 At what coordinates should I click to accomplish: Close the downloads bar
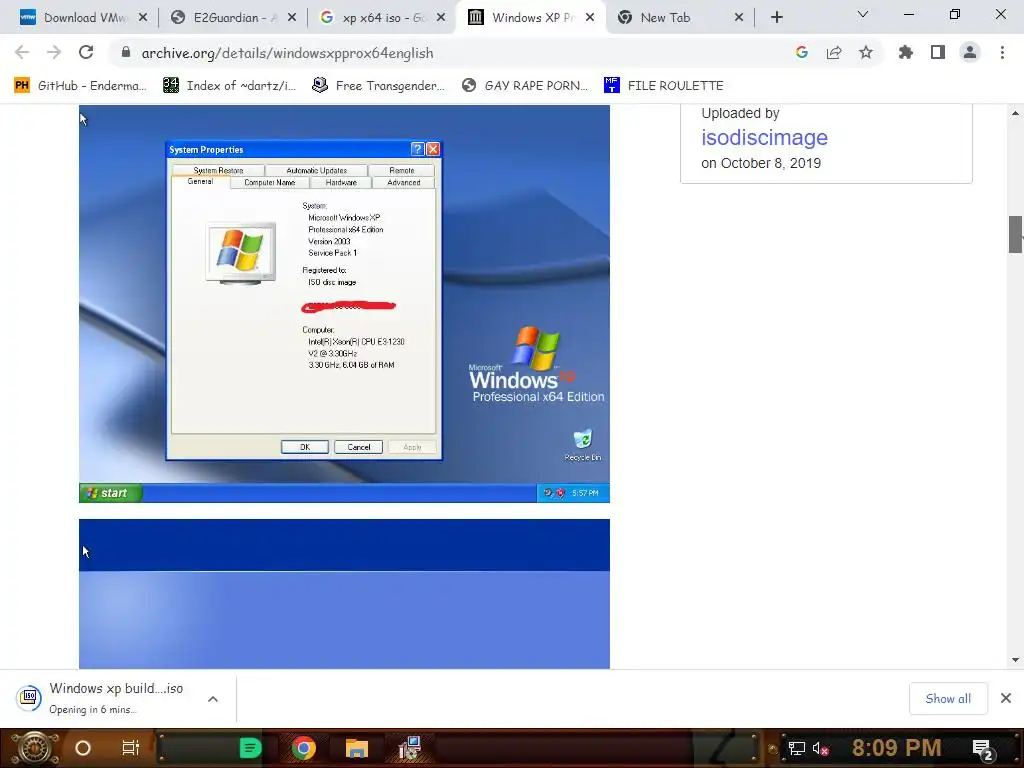tap(1006, 698)
